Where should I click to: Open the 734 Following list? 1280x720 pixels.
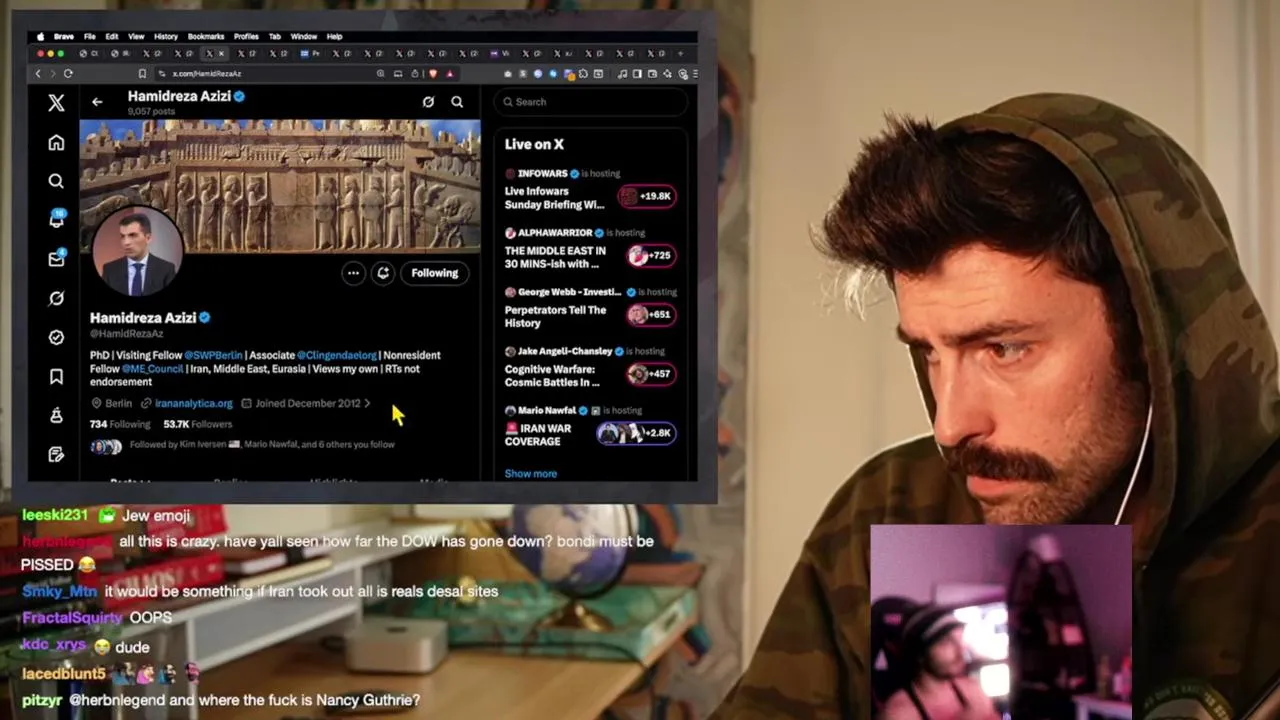[x=120, y=424]
